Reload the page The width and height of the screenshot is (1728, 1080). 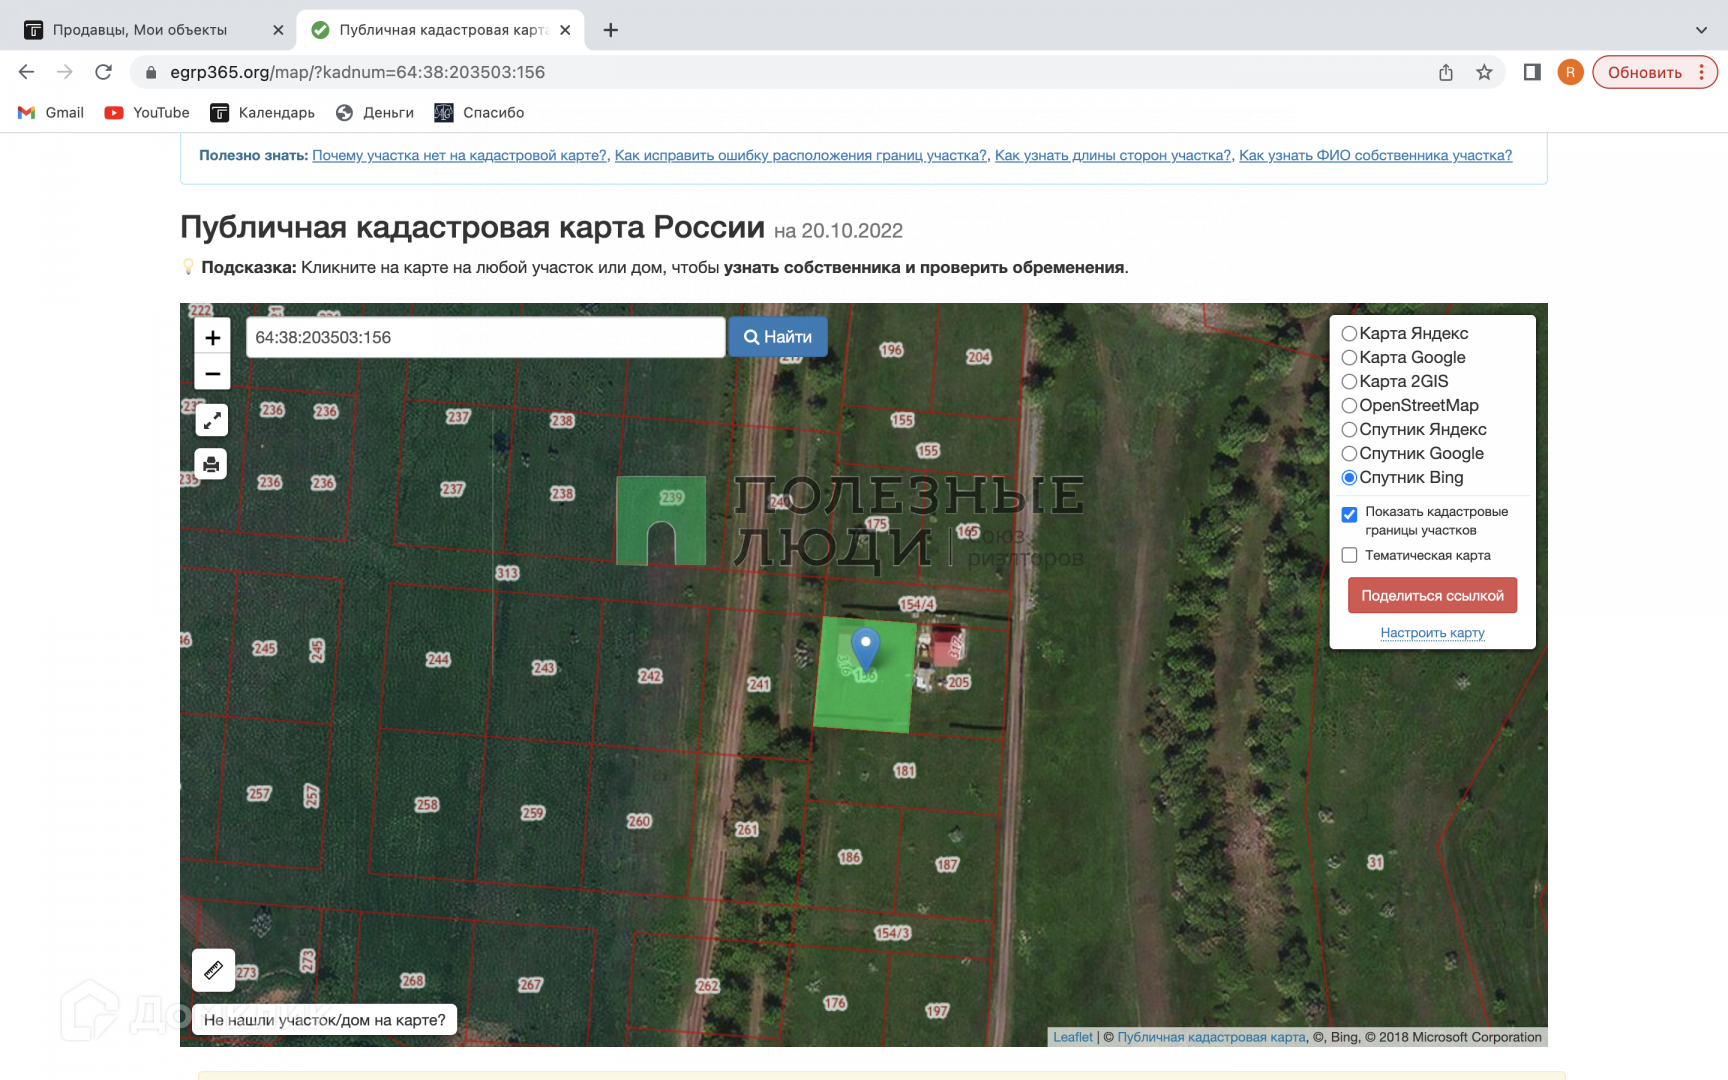tap(103, 72)
